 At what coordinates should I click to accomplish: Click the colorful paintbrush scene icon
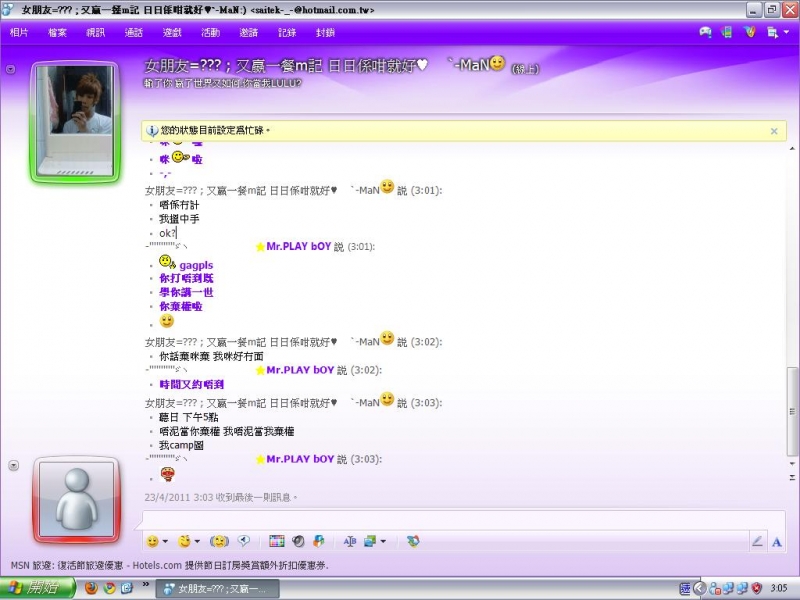point(749,32)
